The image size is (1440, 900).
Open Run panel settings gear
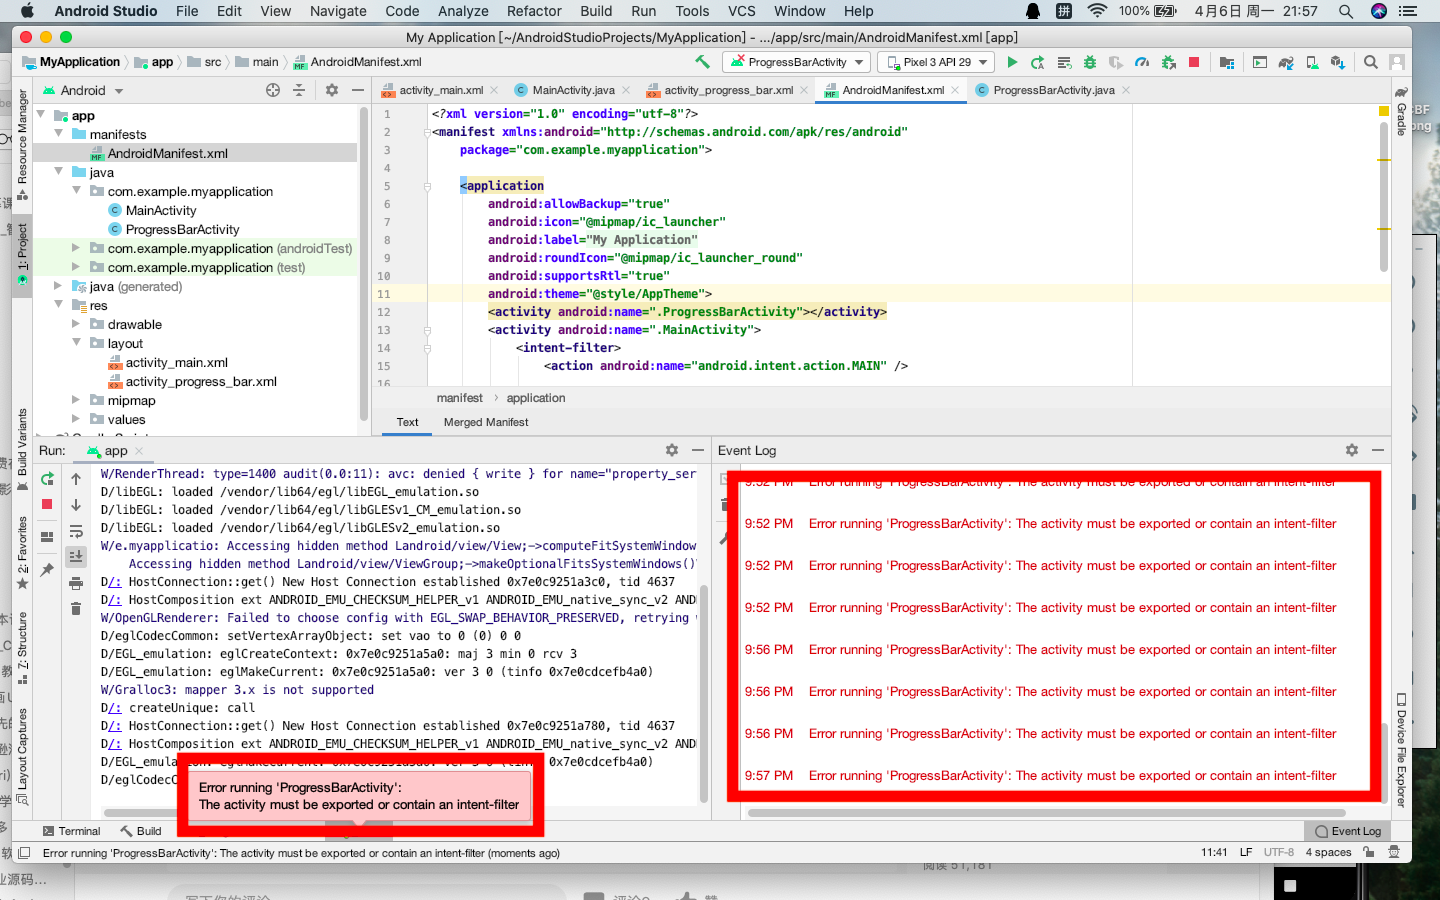pos(672,450)
